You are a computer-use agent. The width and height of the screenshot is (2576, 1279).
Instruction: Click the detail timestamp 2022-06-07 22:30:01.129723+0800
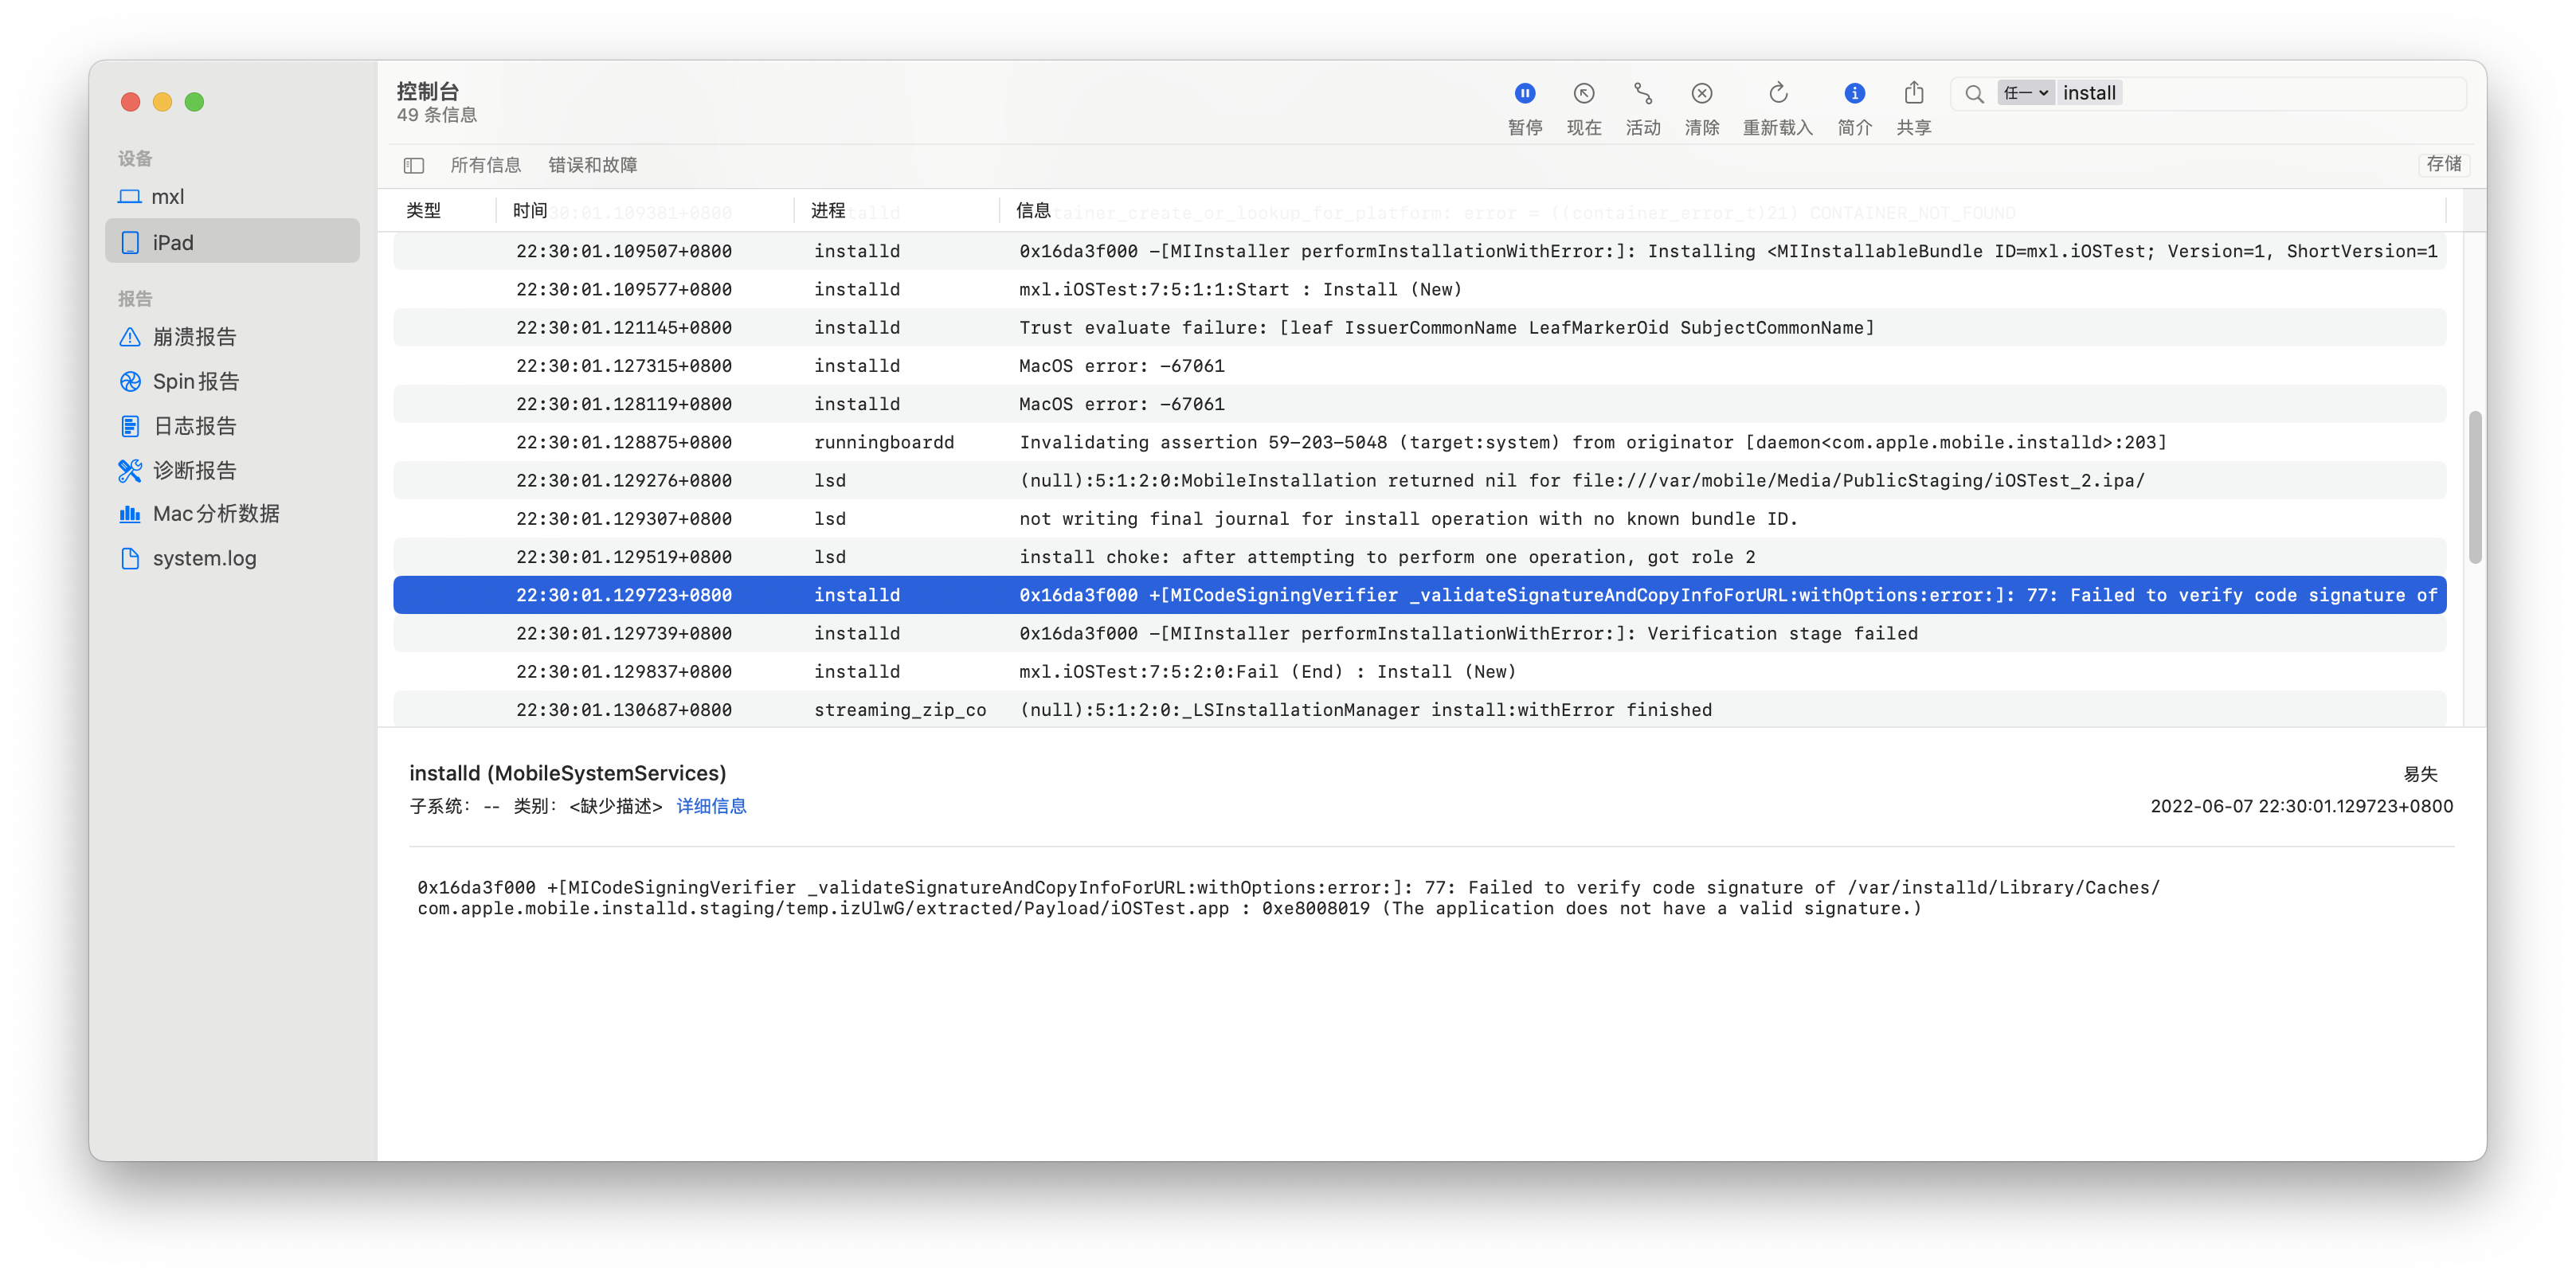(x=2301, y=806)
